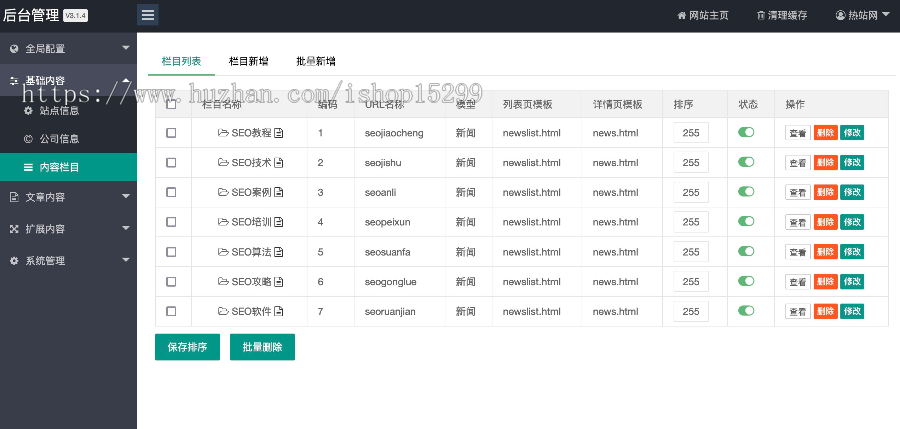Click 删除 button in SEO技术 row
This screenshot has width=900, height=429.
pyautogui.click(x=825, y=163)
